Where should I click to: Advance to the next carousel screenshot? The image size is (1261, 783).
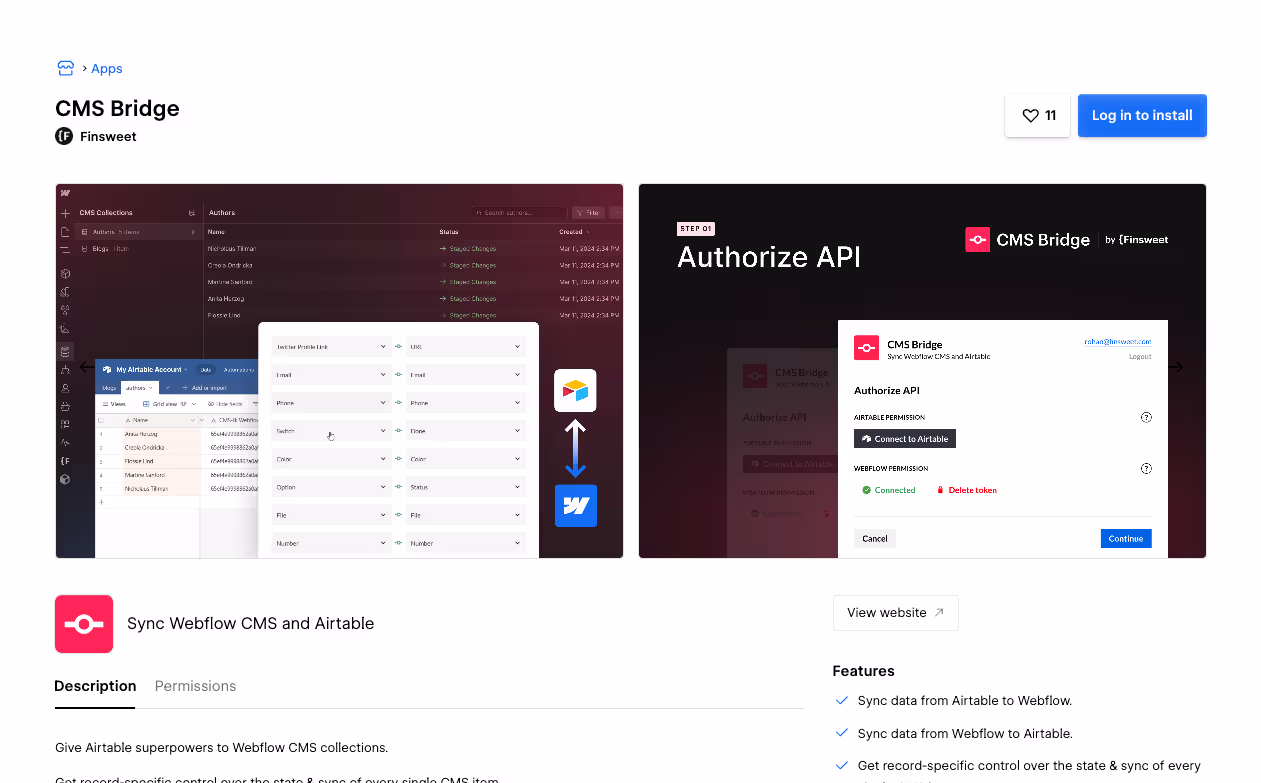(1175, 367)
